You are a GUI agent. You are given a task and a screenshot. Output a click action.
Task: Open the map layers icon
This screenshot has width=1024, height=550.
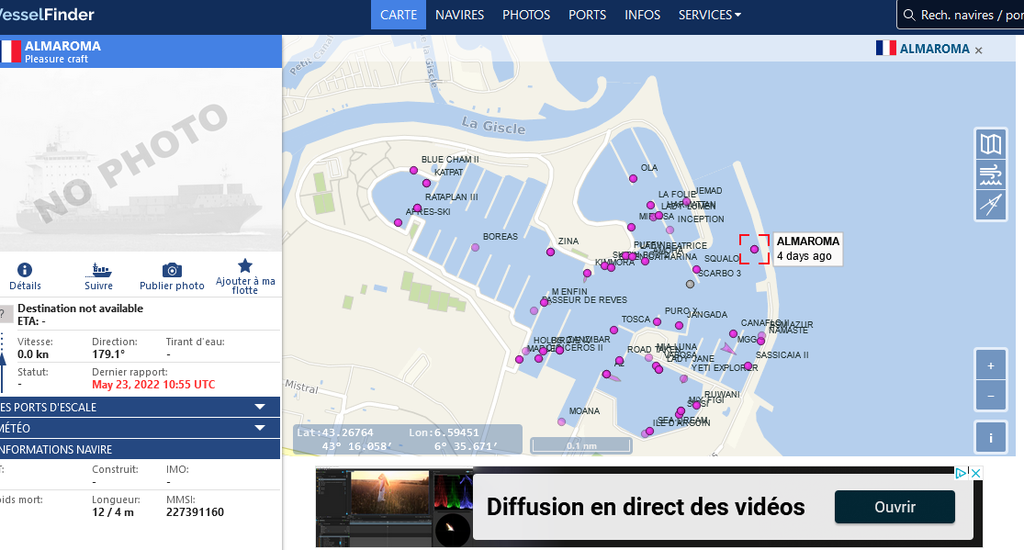[990, 144]
